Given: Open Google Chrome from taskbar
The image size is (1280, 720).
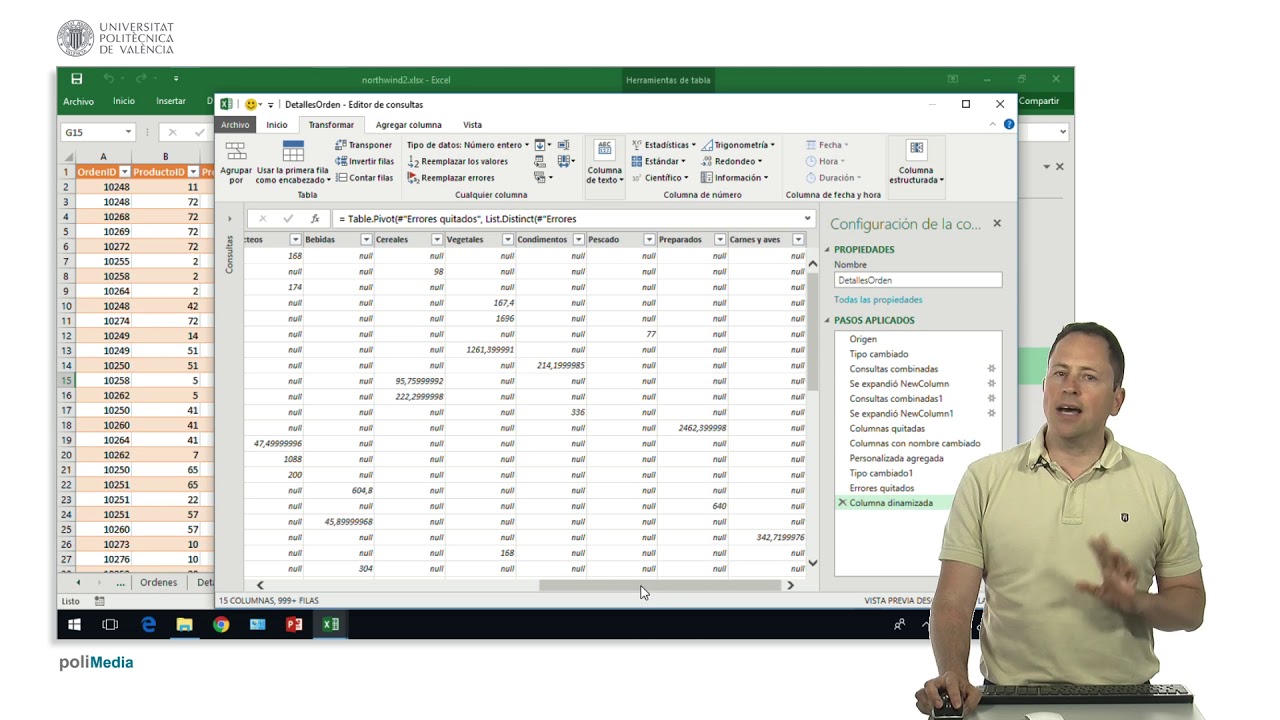Looking at the screenshot, I should click(x=221, y=625).
